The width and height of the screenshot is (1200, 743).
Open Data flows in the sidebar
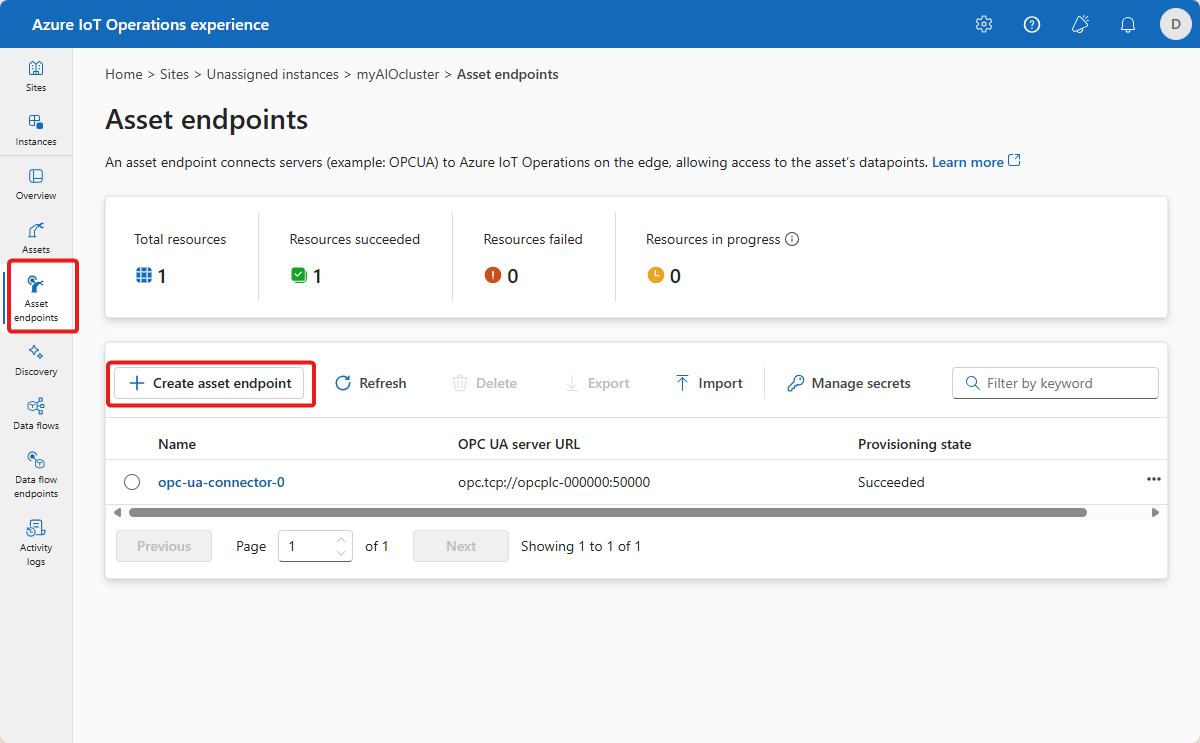coord(36,414)
